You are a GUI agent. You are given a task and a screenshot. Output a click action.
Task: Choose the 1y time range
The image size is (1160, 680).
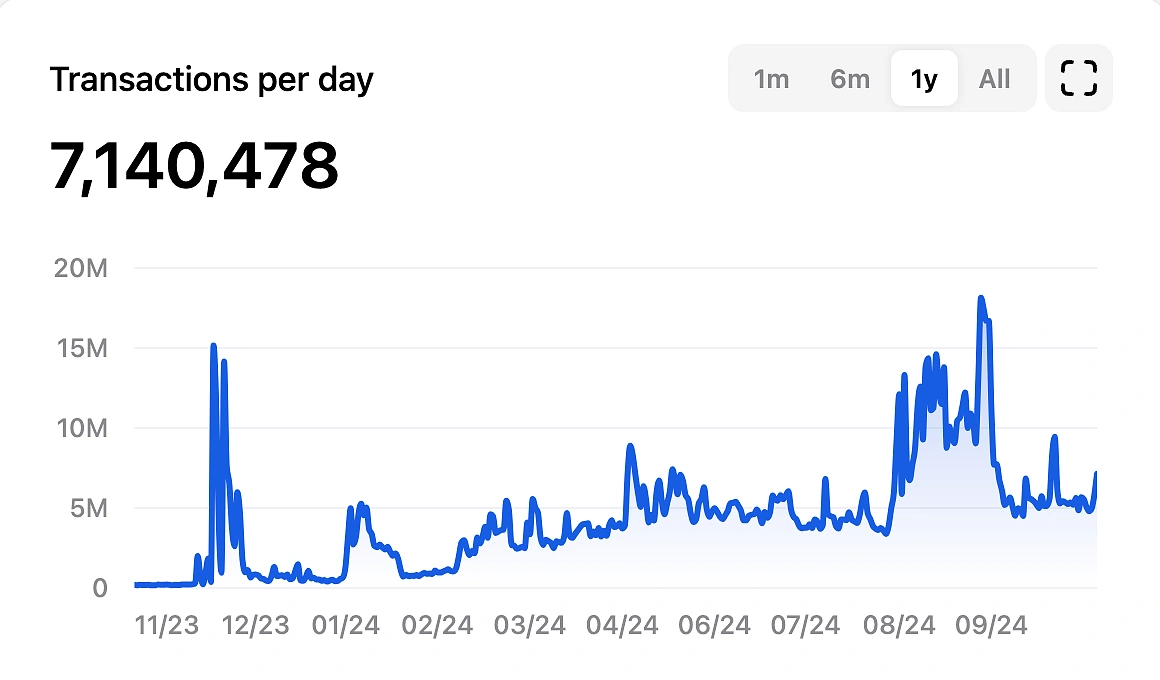[924, 79]
